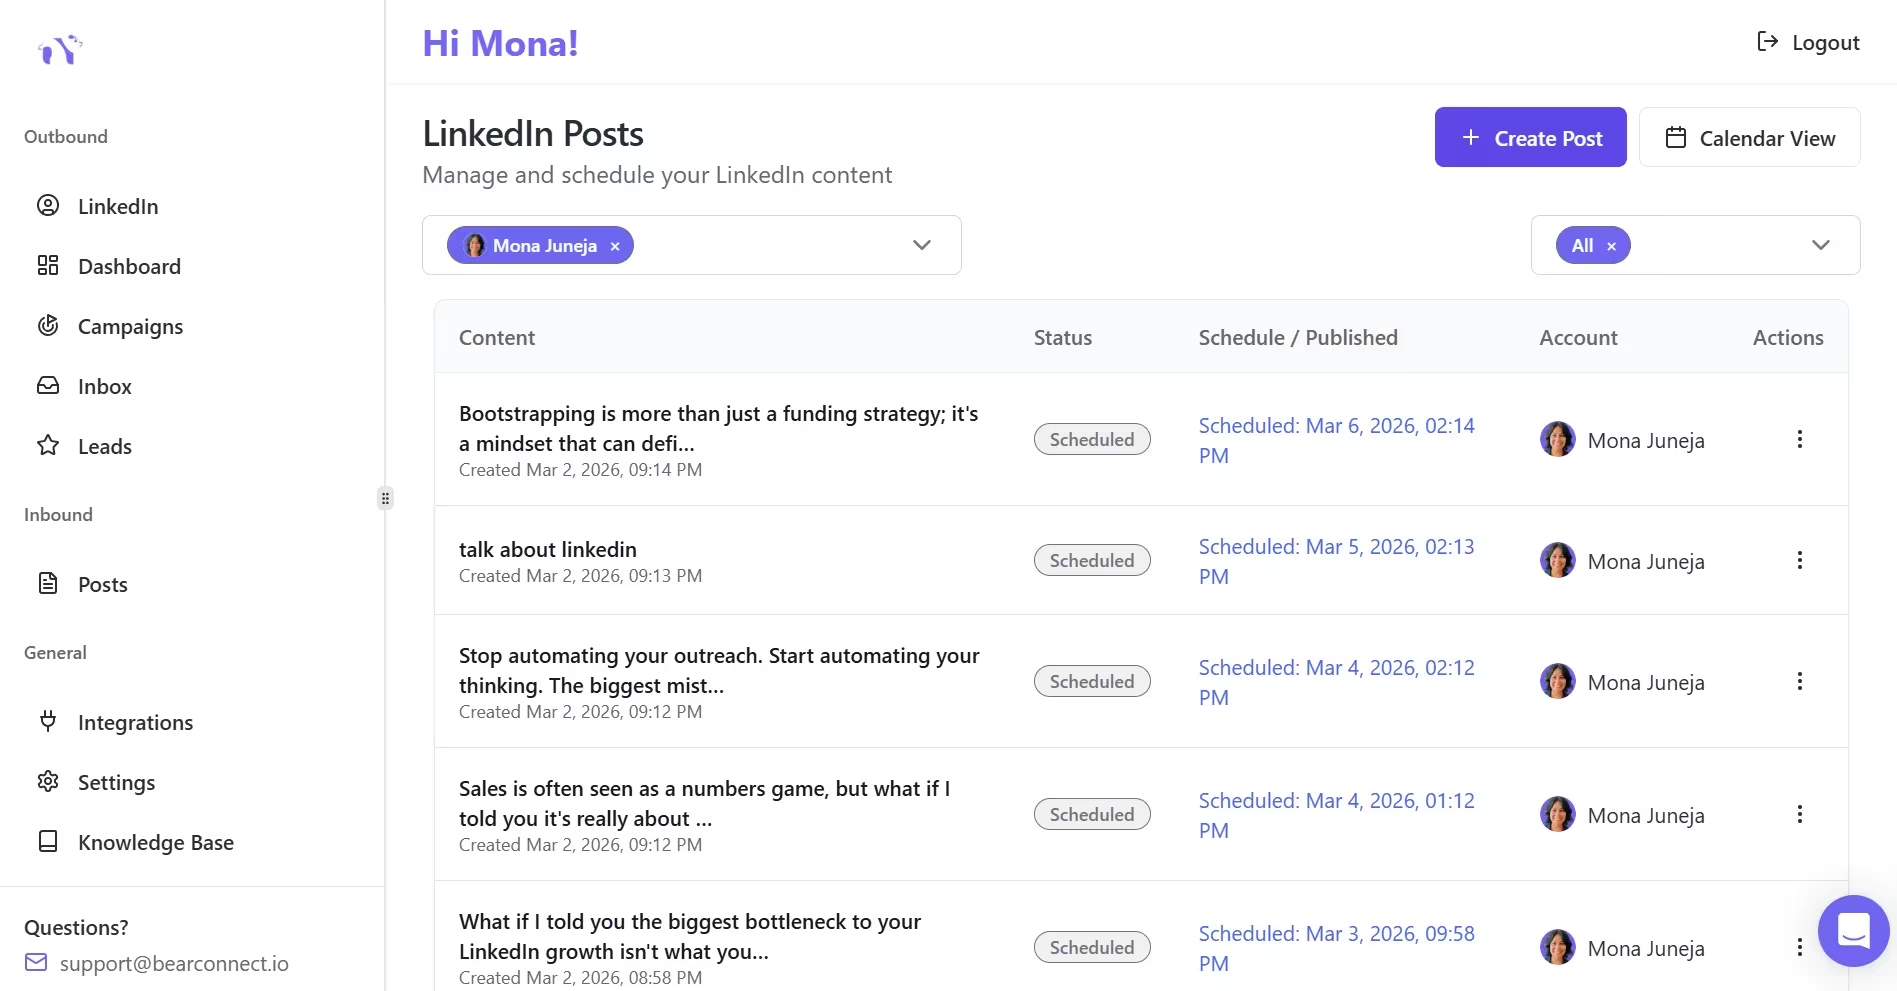Open Settings gear icon

48,782
